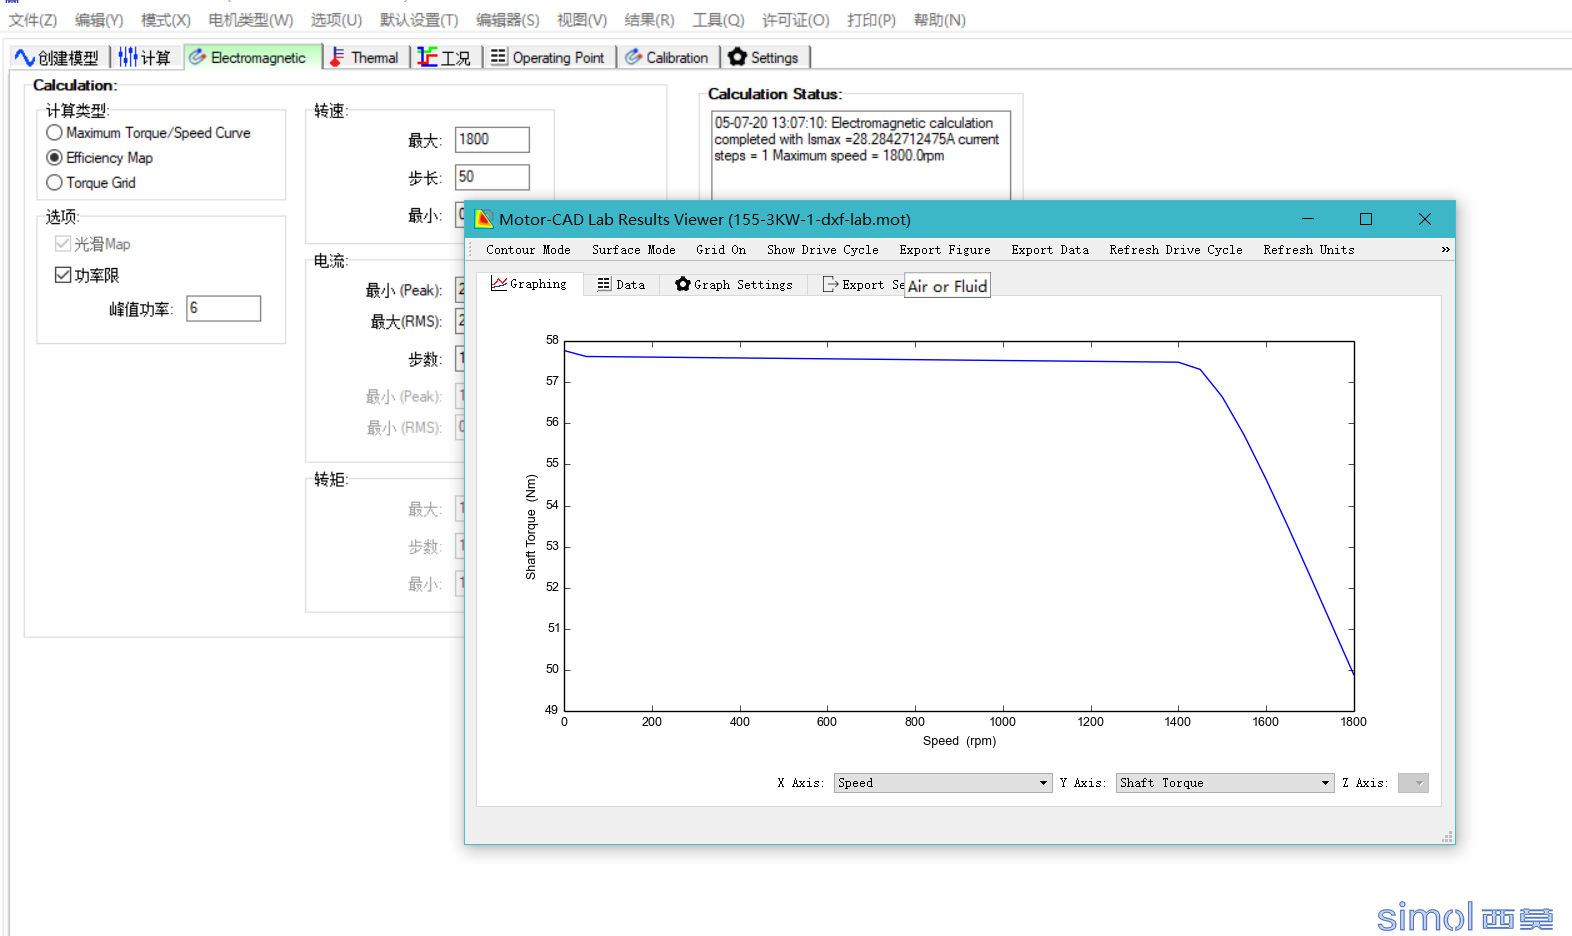
Task: Select the Electromagnetic tab
Action: pos(250,58)
